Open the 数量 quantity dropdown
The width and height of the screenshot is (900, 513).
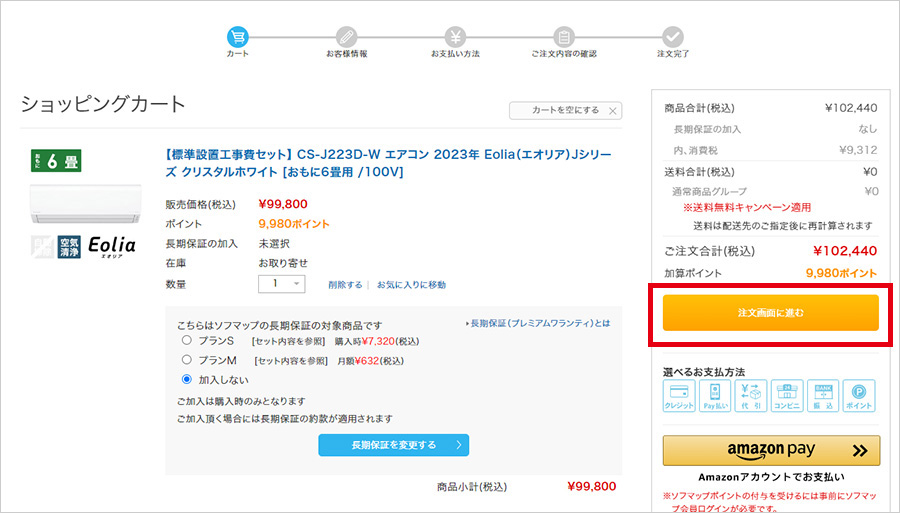pos(281,283)
